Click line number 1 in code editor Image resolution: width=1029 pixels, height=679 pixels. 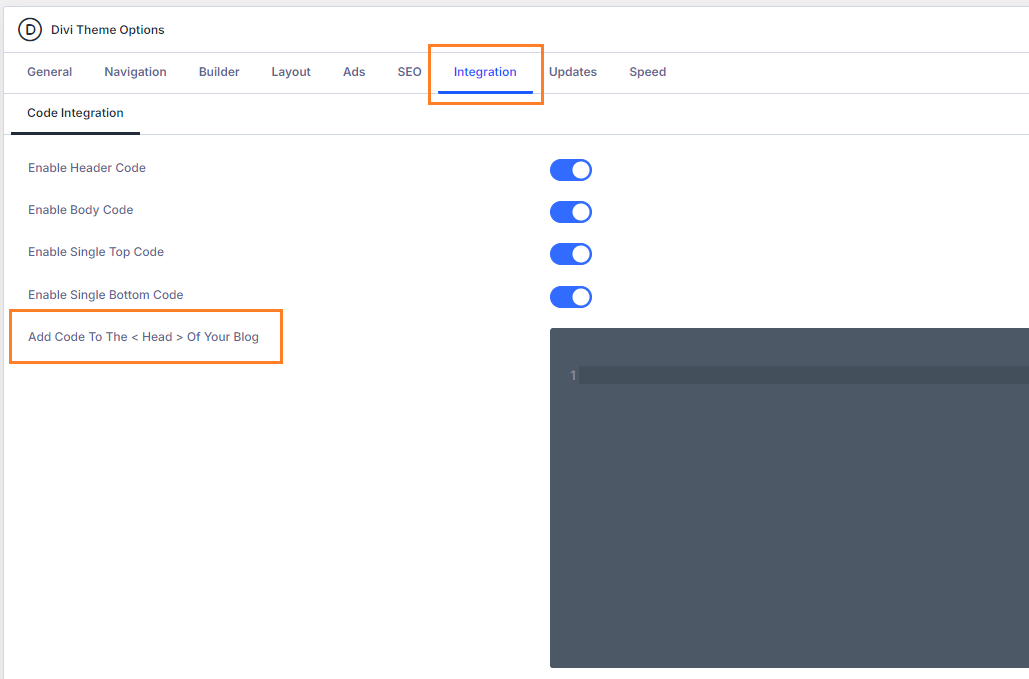[x=573, y=375]
